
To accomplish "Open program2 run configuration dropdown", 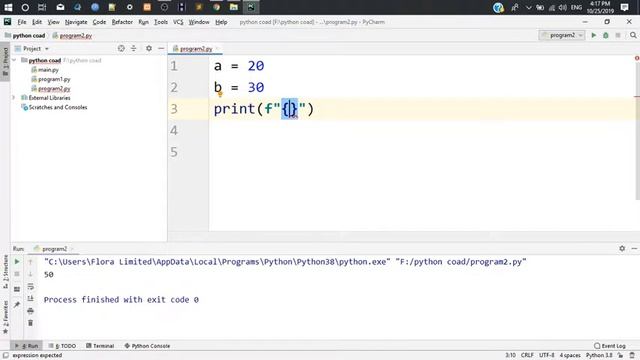I will coord(562,36).
